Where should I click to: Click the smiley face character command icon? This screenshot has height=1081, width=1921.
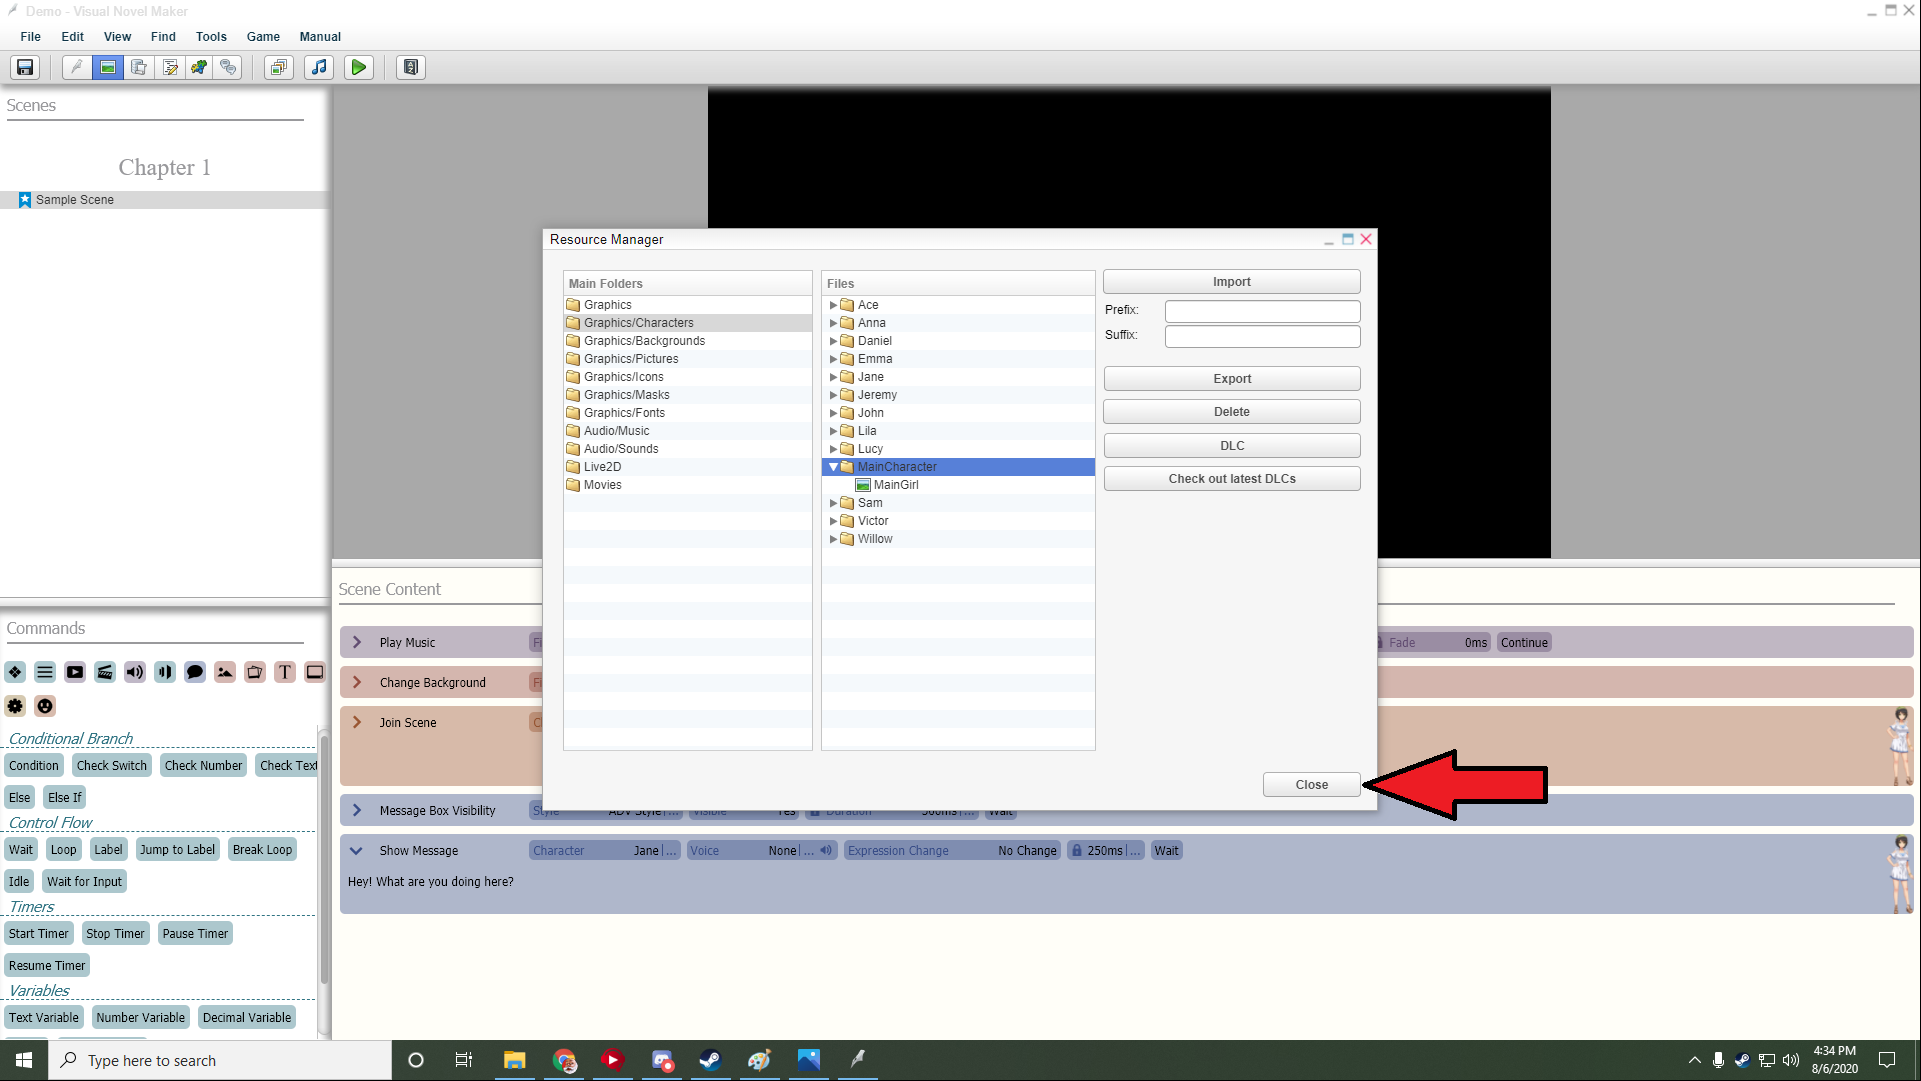(45, 706)
